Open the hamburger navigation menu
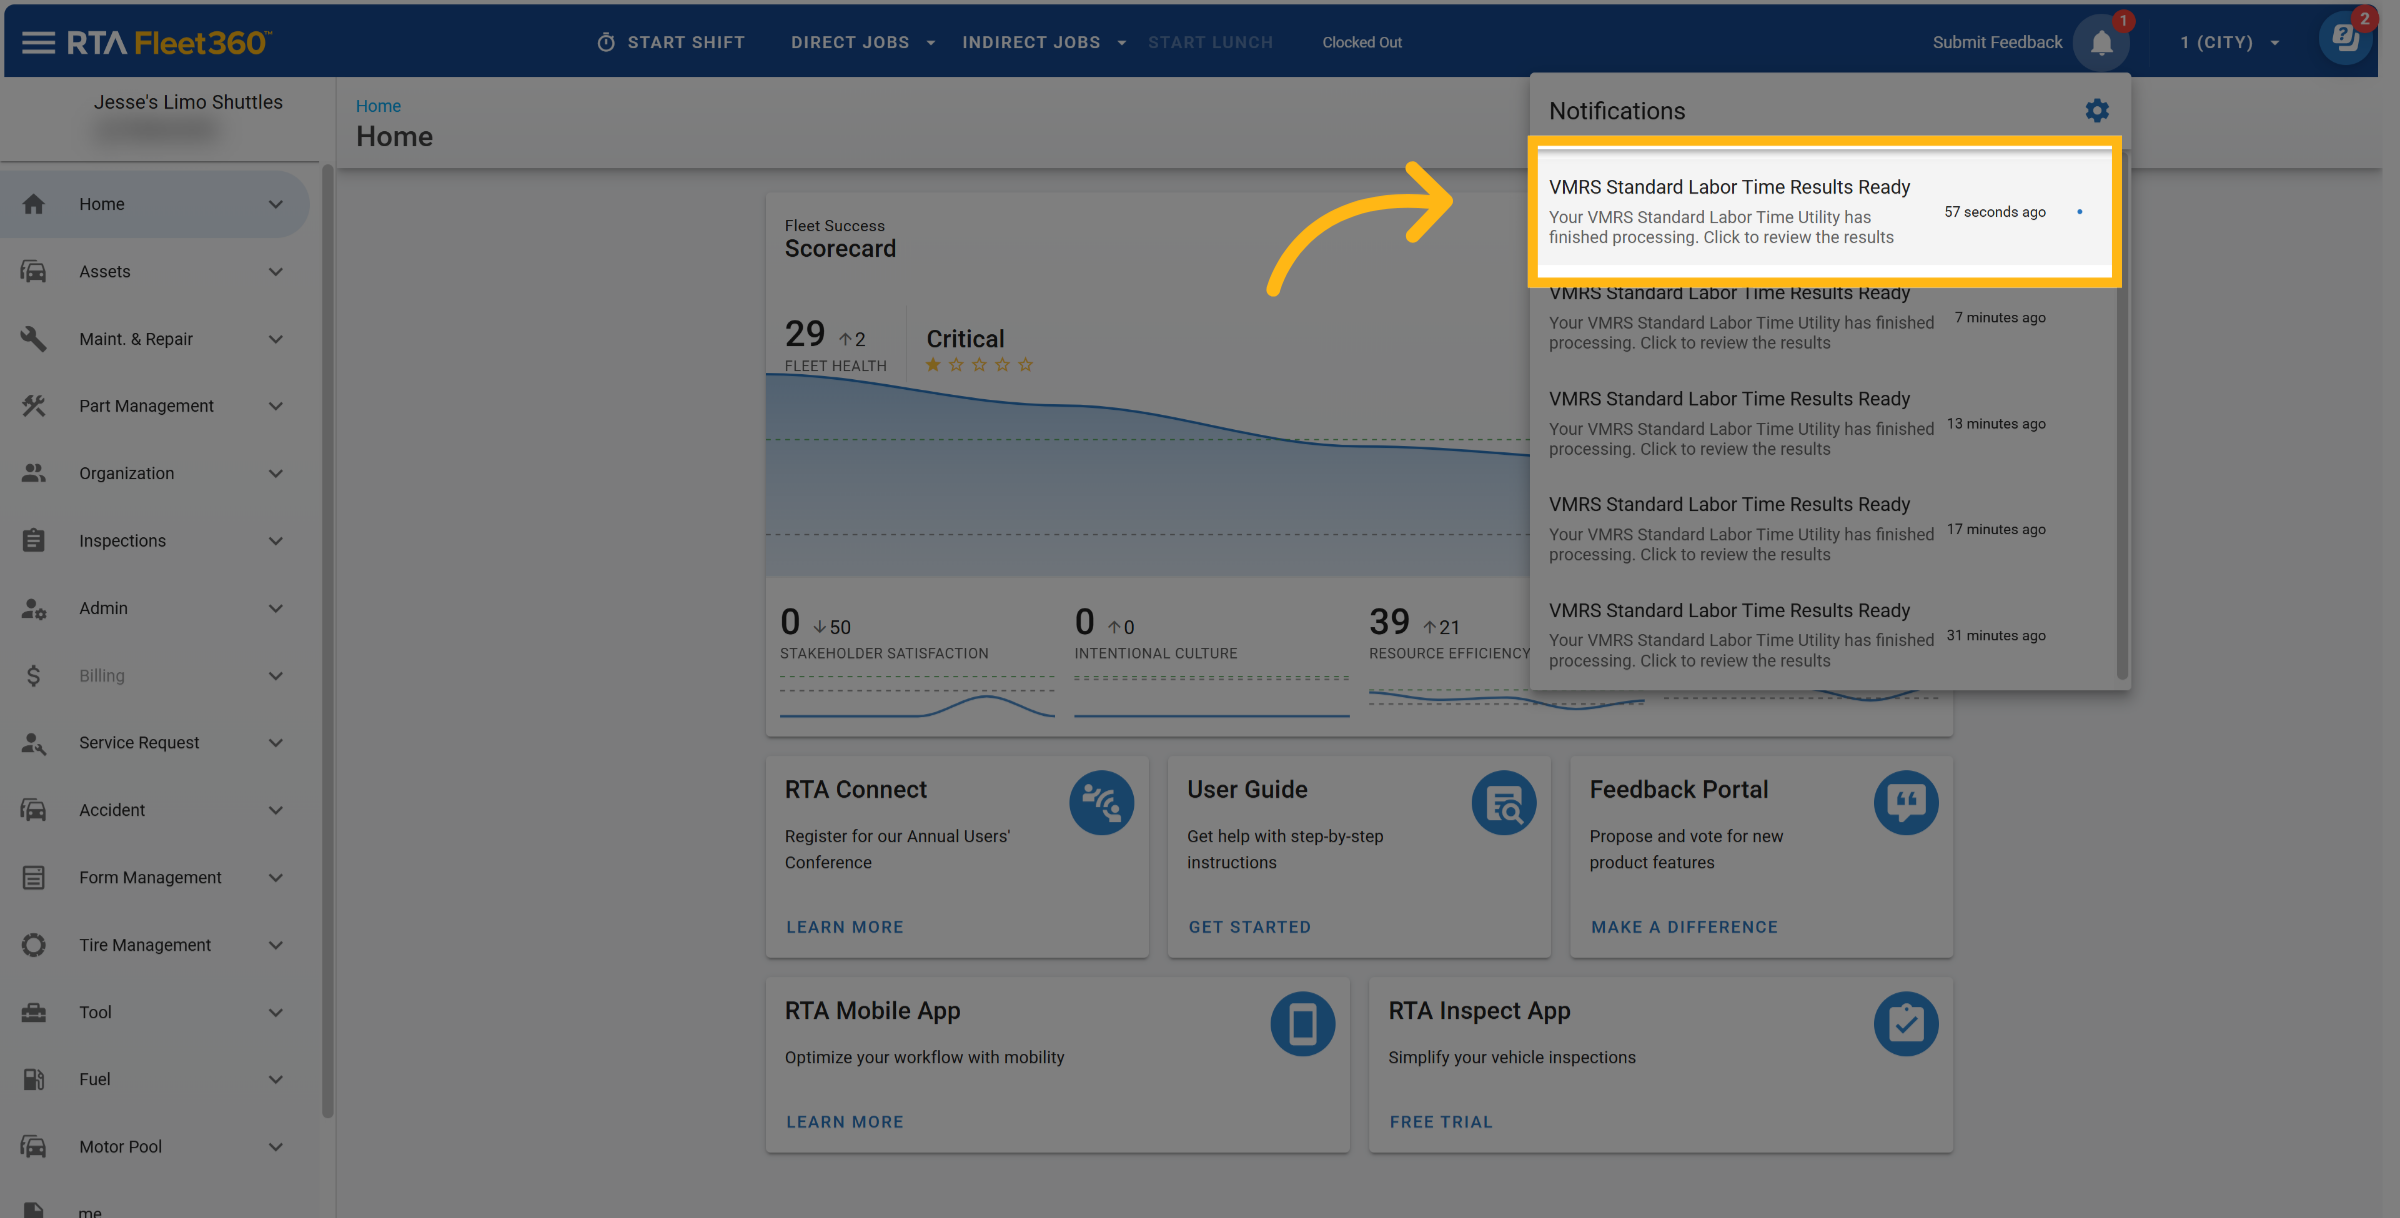 (x=38, y=42)
